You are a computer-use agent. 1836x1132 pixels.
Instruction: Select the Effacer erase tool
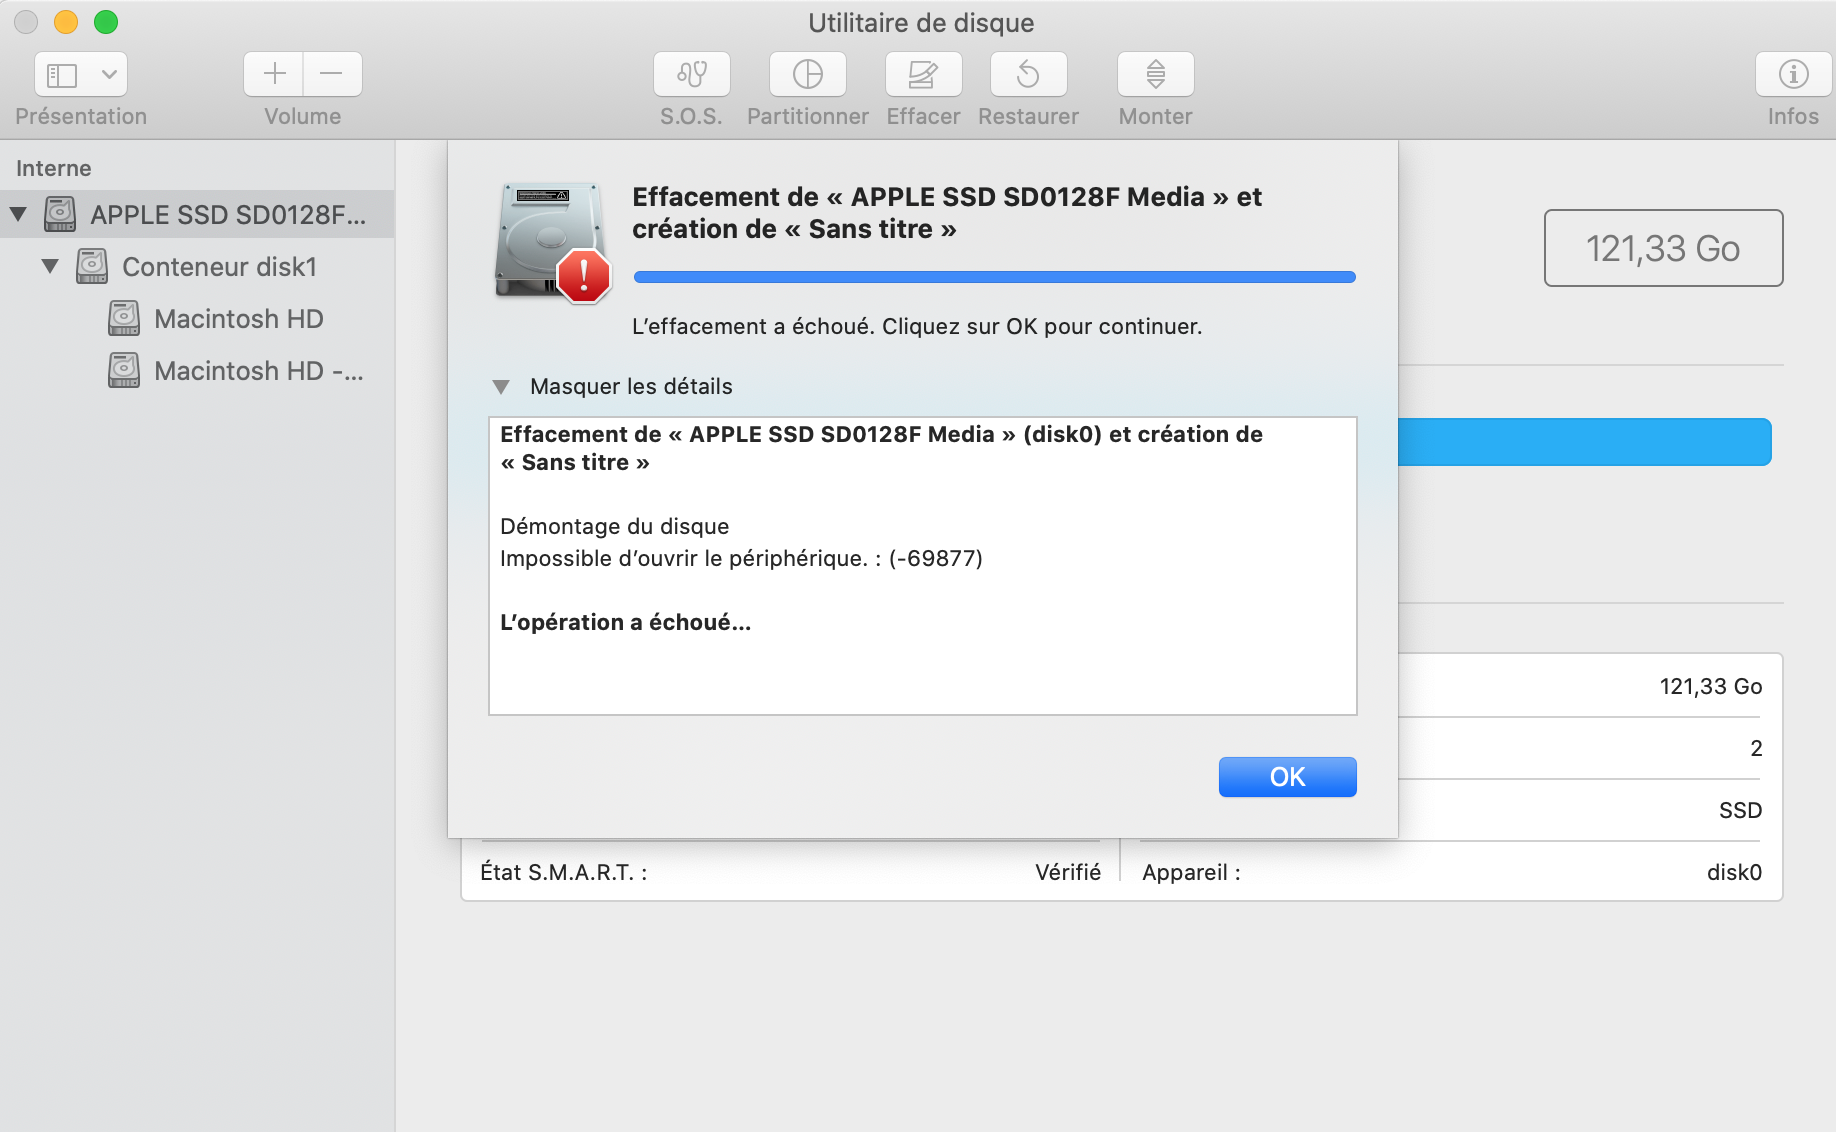tap(923, 74)
